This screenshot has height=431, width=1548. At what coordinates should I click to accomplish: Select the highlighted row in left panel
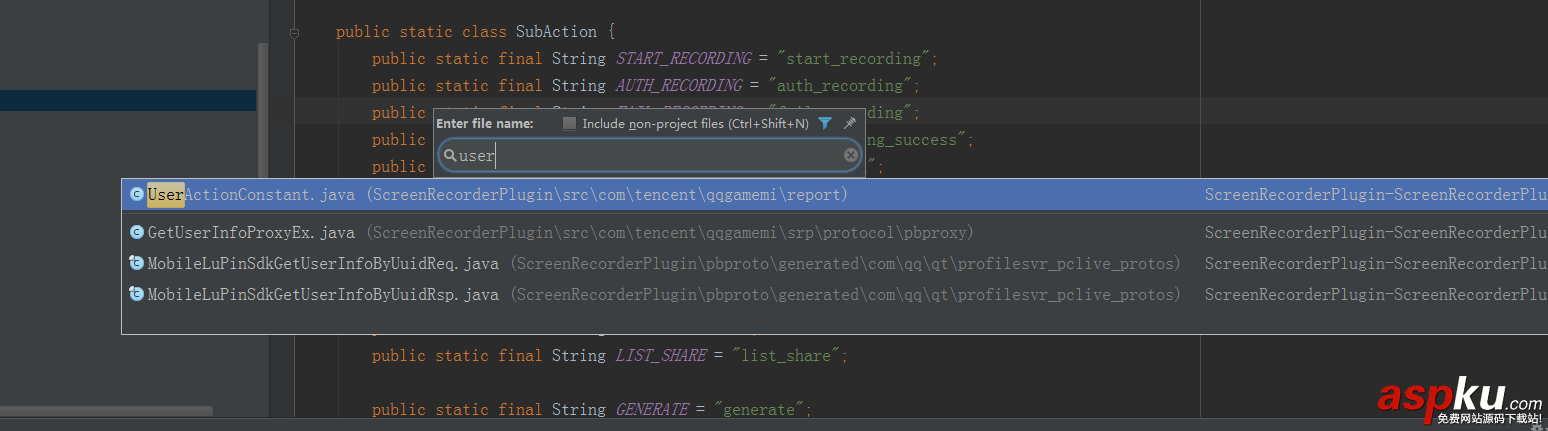[128, 100]
